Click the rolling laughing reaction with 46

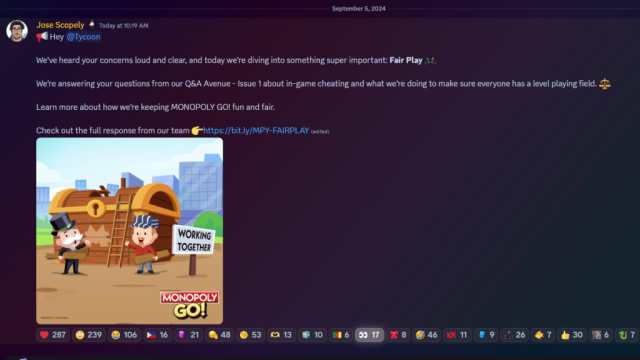(427, 335)
